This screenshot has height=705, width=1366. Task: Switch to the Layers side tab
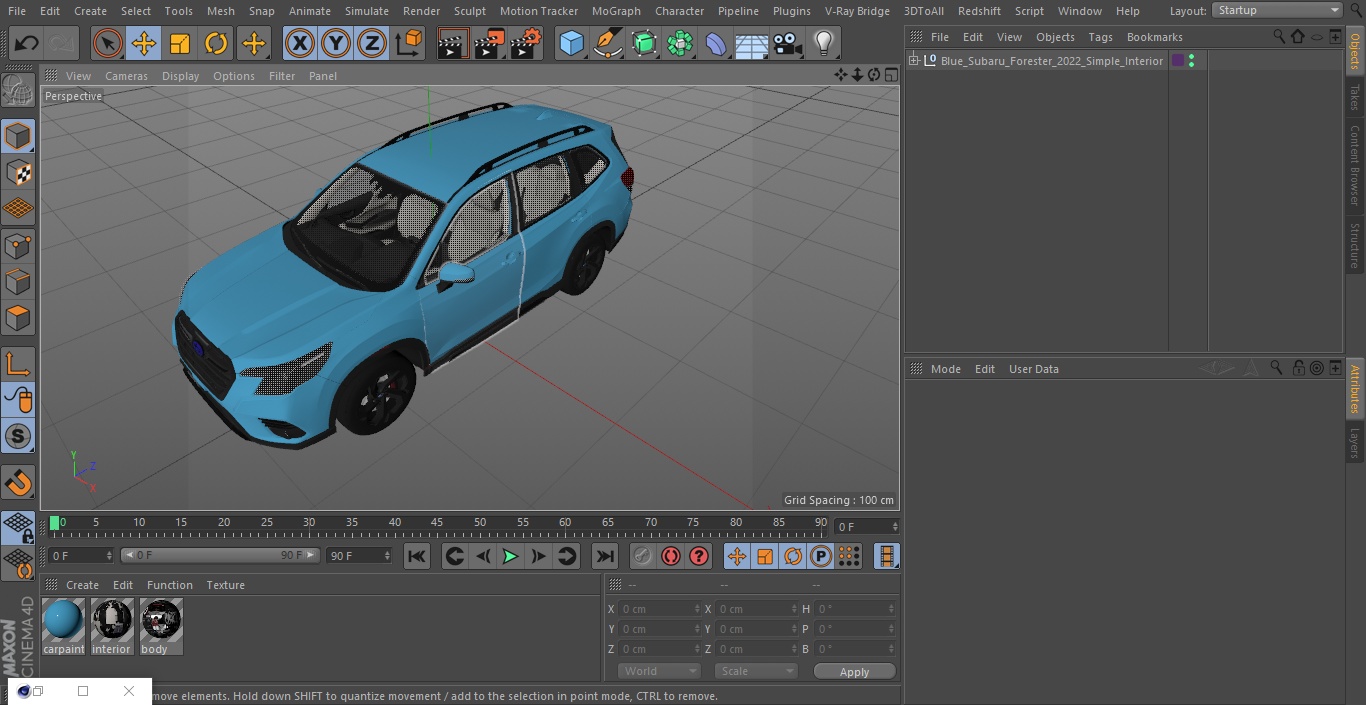point(1355,442)
